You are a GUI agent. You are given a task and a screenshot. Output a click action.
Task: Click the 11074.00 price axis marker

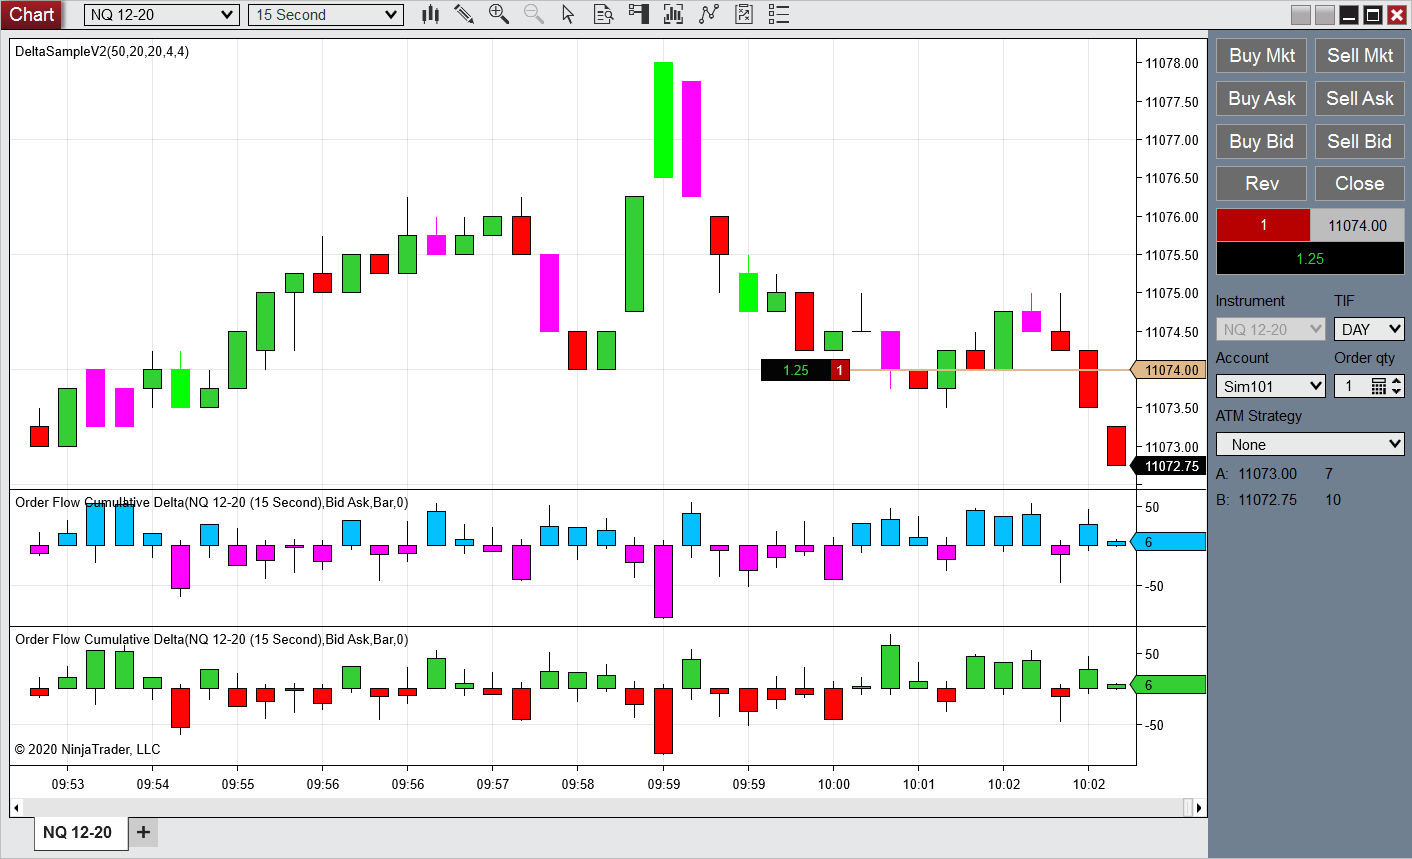tap(1169, 370)
